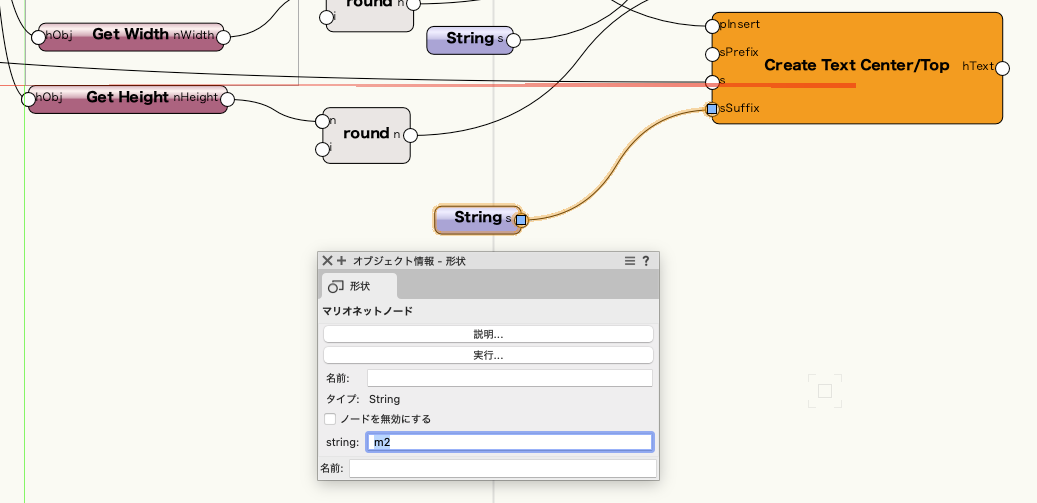Click the hObj input port of Get Height
The image size is (1037, 503).
28,99
